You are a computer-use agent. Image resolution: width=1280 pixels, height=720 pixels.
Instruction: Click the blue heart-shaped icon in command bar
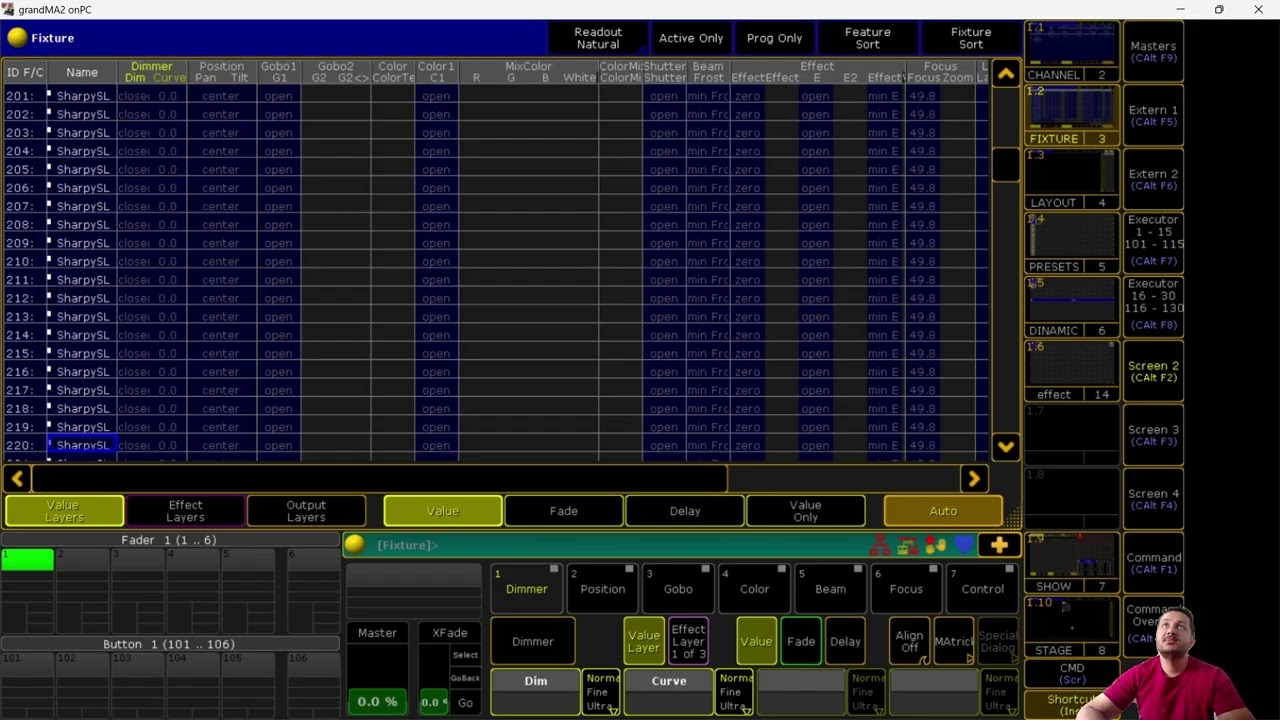964,546
